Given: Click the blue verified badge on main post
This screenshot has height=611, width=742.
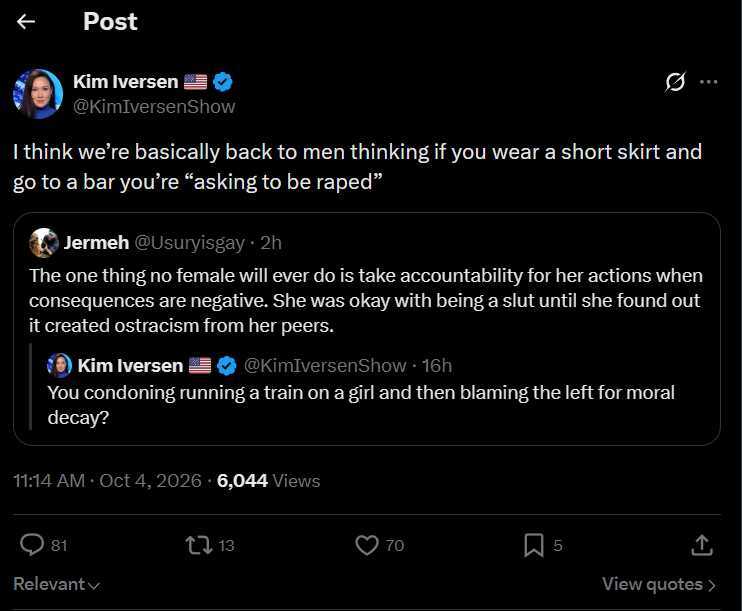Looking at the screenshot, I should [223, 82].
